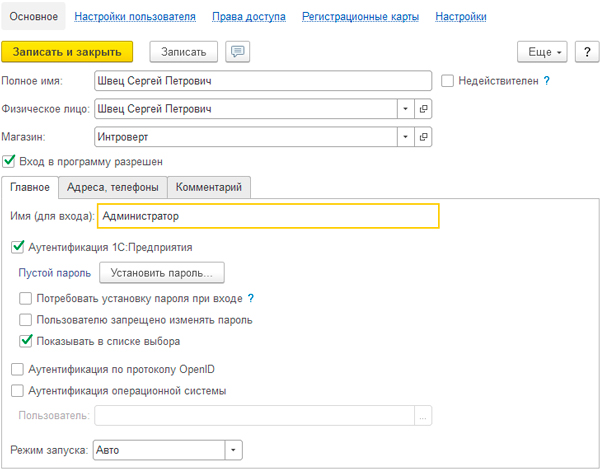Click Установить пароль button
Viewport: 600px width, 469px height.
(x=162, y=273)
